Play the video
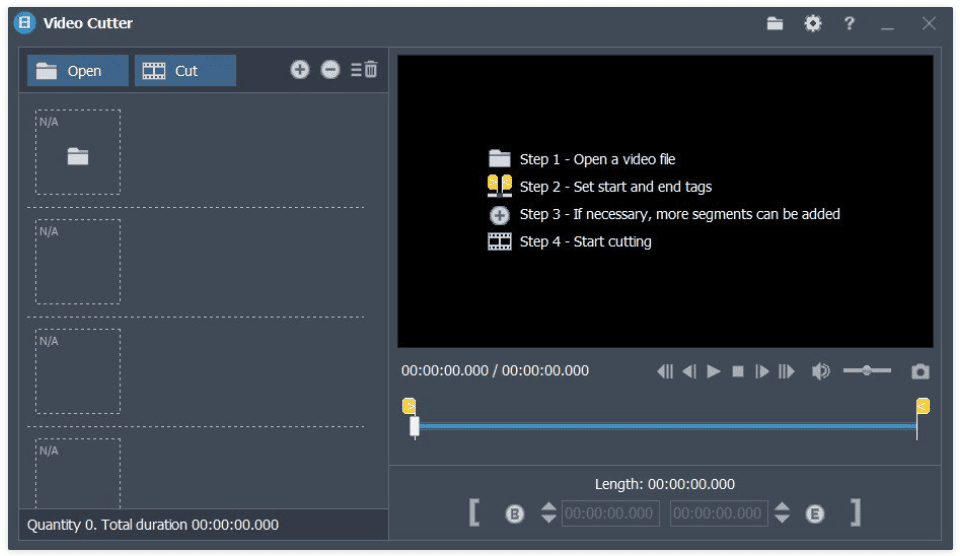Image resolution: width=960 pixels, height=556 pixels. tap(713, 372)
